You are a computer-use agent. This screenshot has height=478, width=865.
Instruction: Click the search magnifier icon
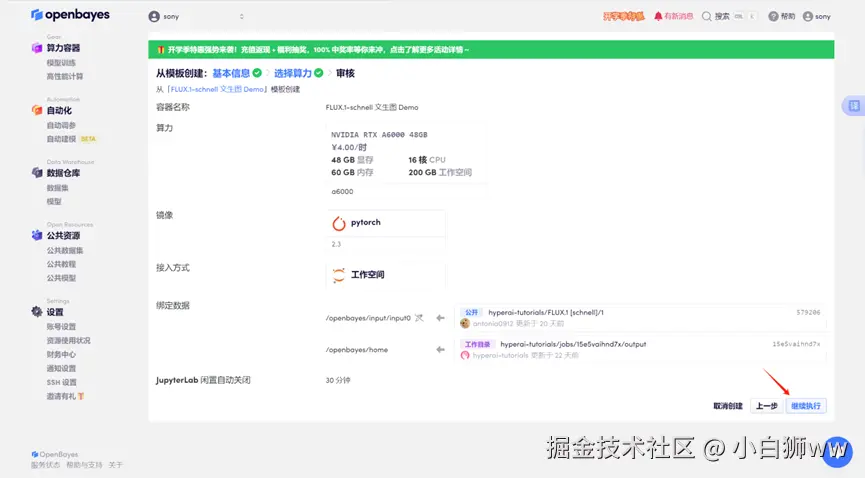coord(707,17)
